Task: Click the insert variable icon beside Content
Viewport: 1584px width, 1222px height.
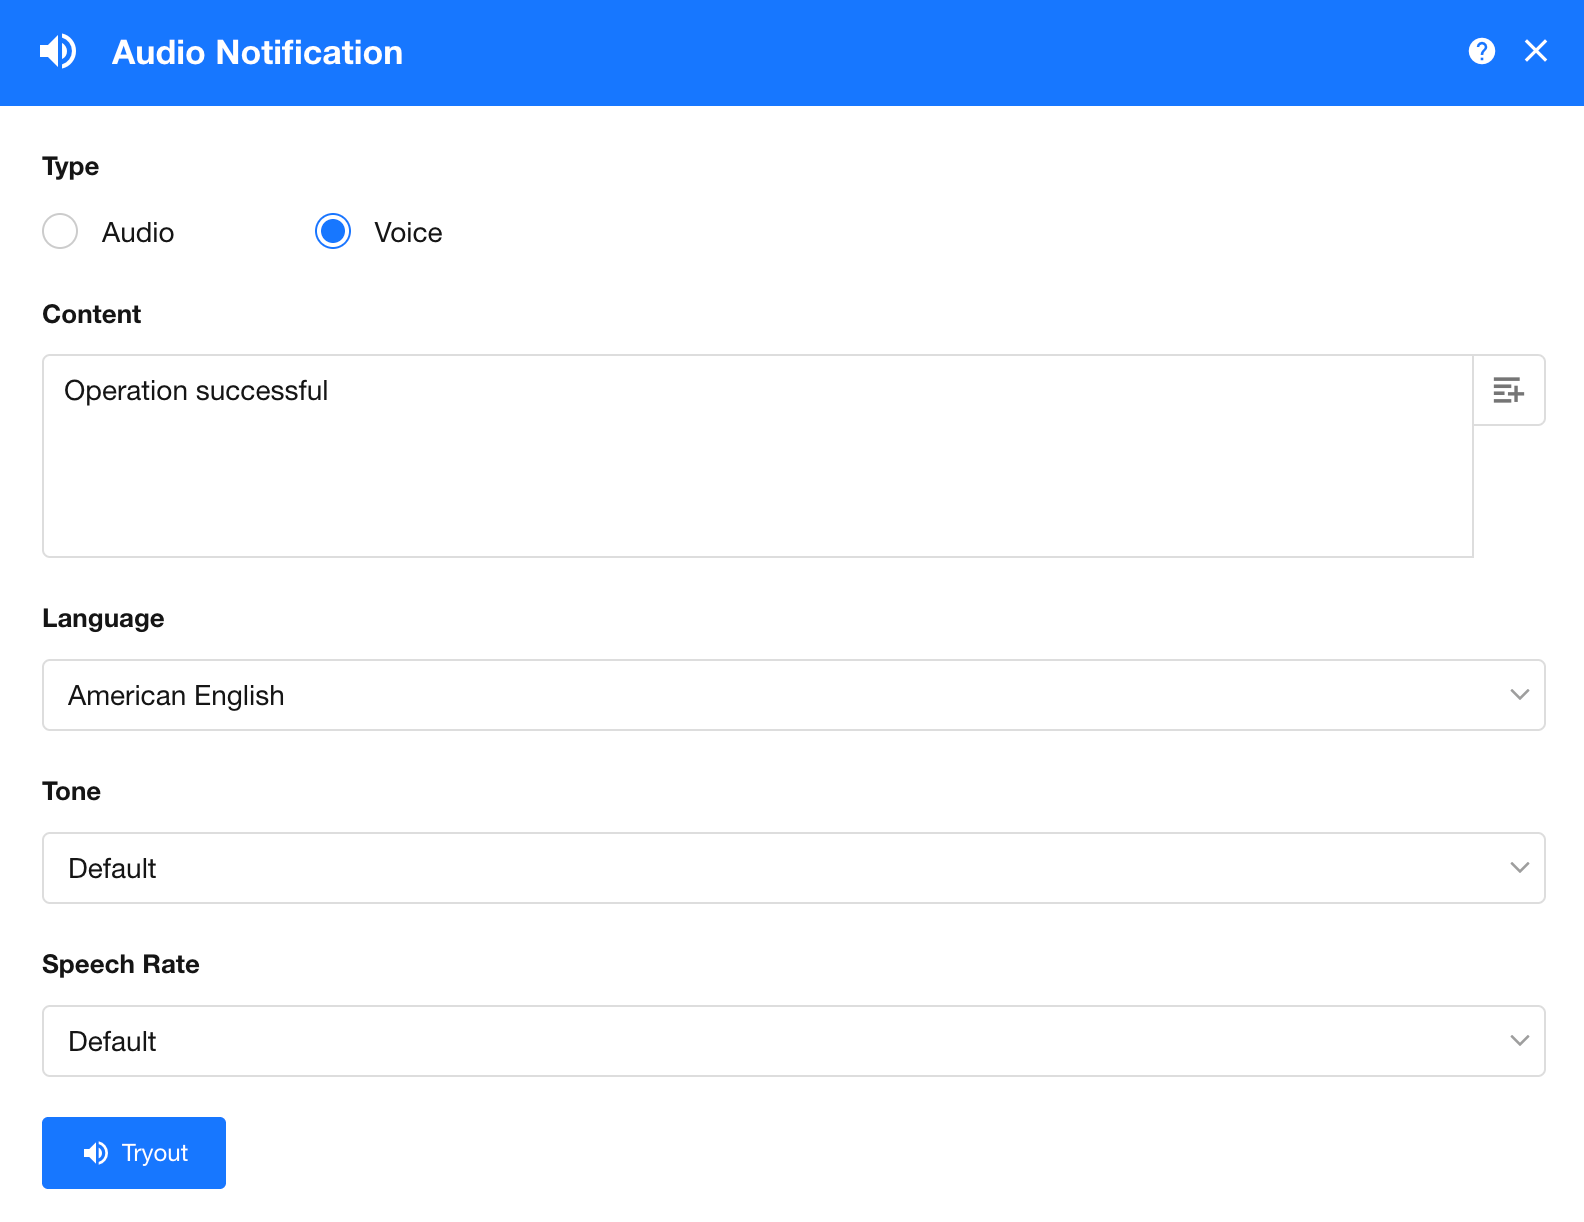Action: click(x=1508, y=390)
